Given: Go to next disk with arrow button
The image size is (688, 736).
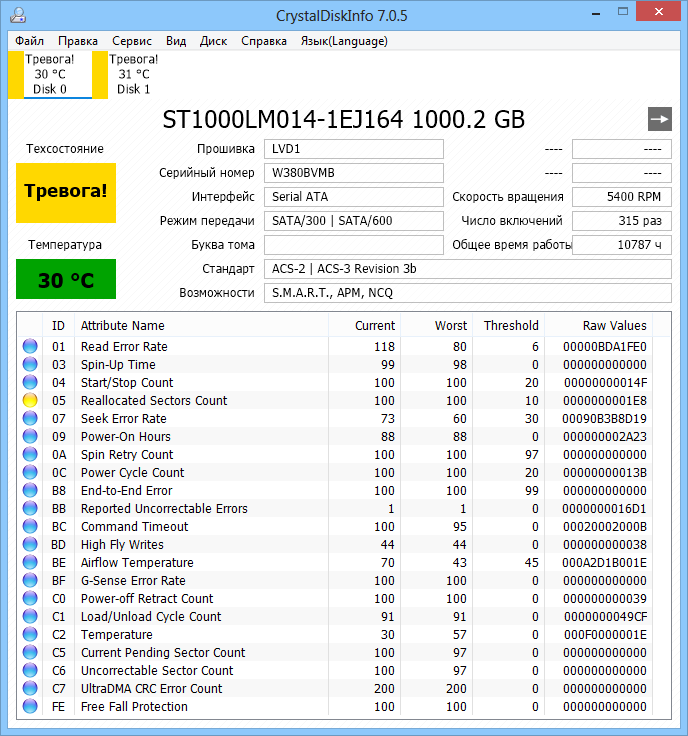Looking at the screenshot, I should tap(659, 119).
